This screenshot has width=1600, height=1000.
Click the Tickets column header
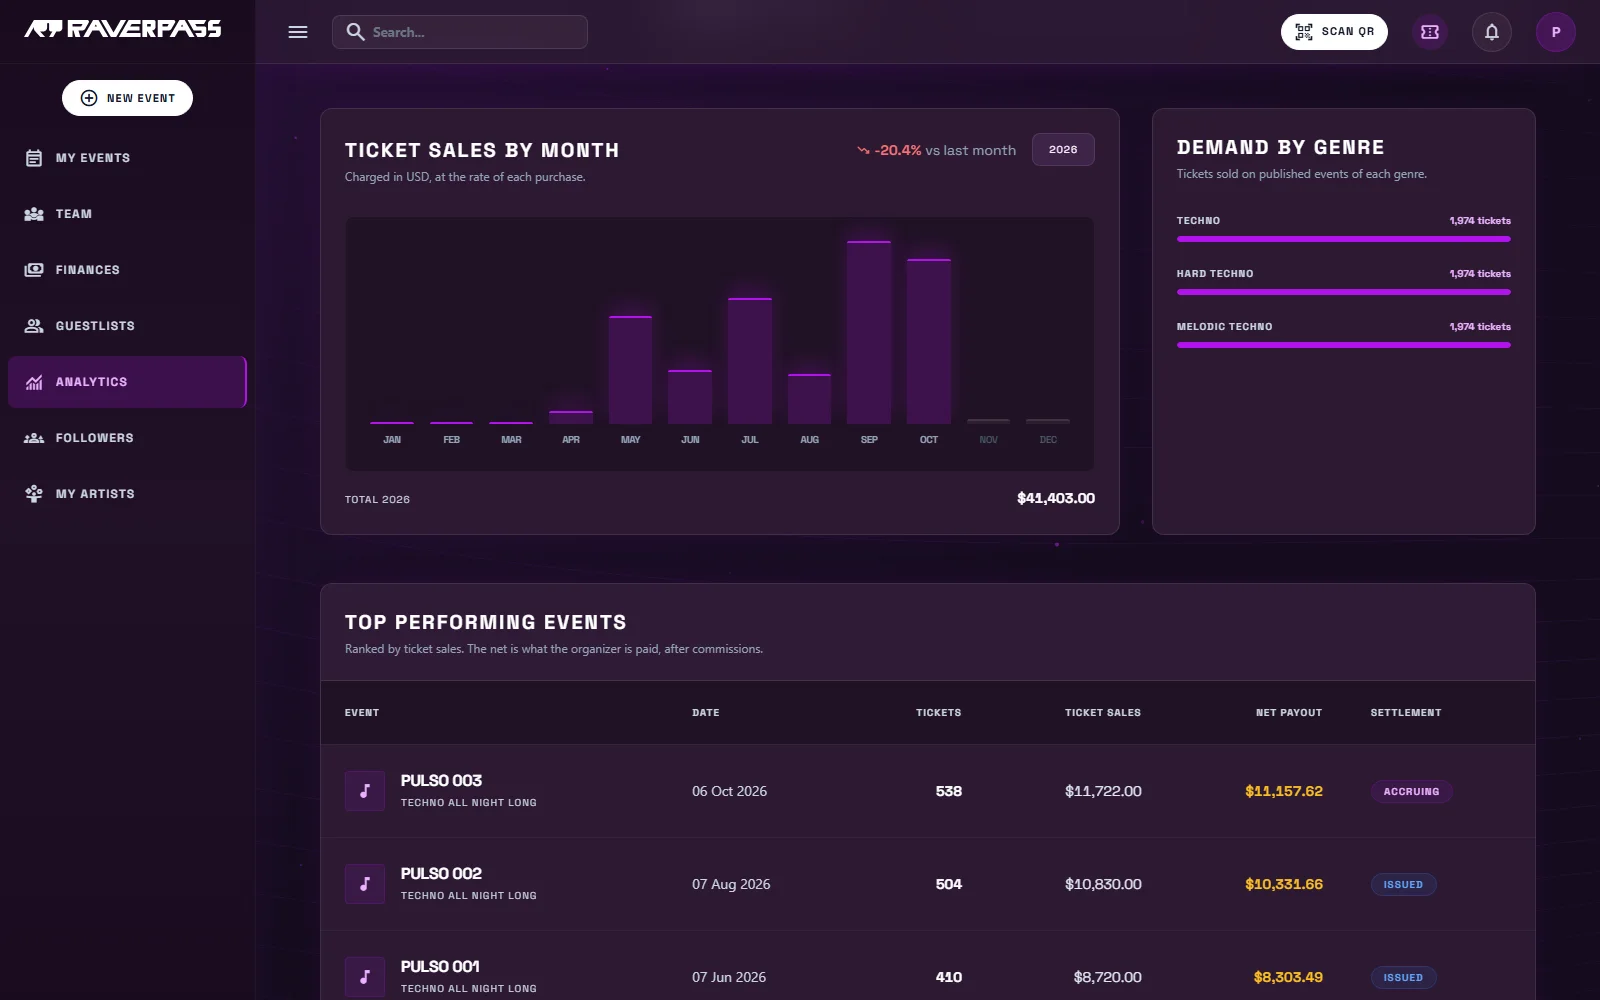938,713
